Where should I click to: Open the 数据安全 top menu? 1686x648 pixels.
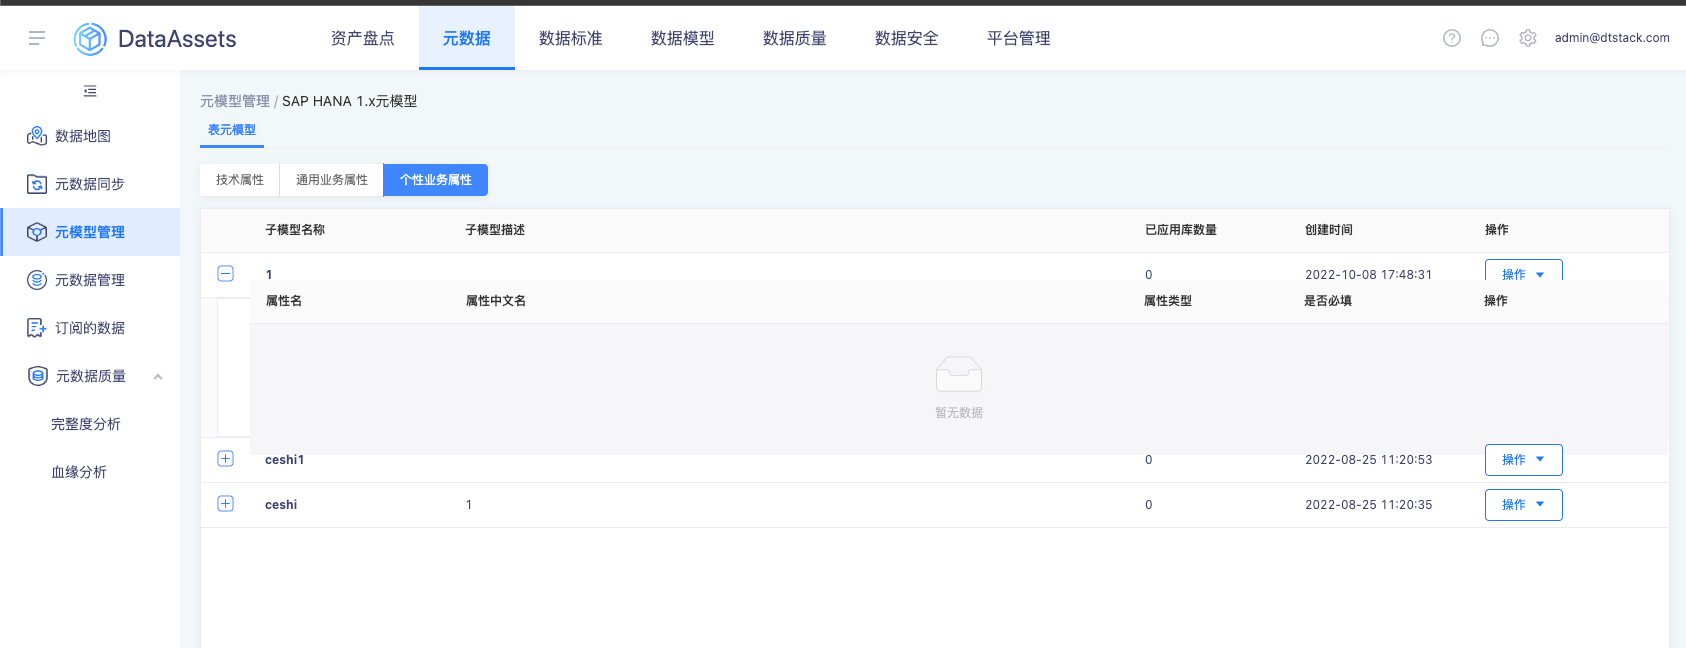pos(907,38)
